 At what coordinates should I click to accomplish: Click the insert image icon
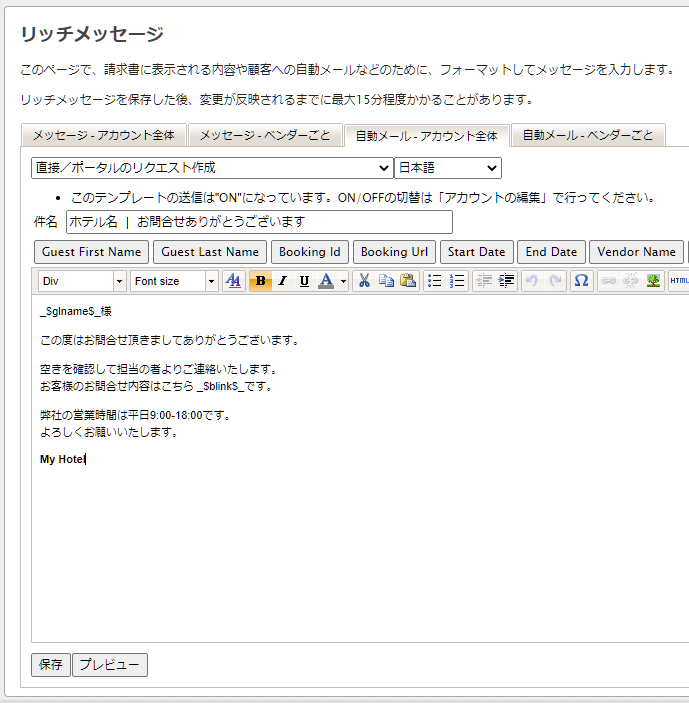[654, 281]
